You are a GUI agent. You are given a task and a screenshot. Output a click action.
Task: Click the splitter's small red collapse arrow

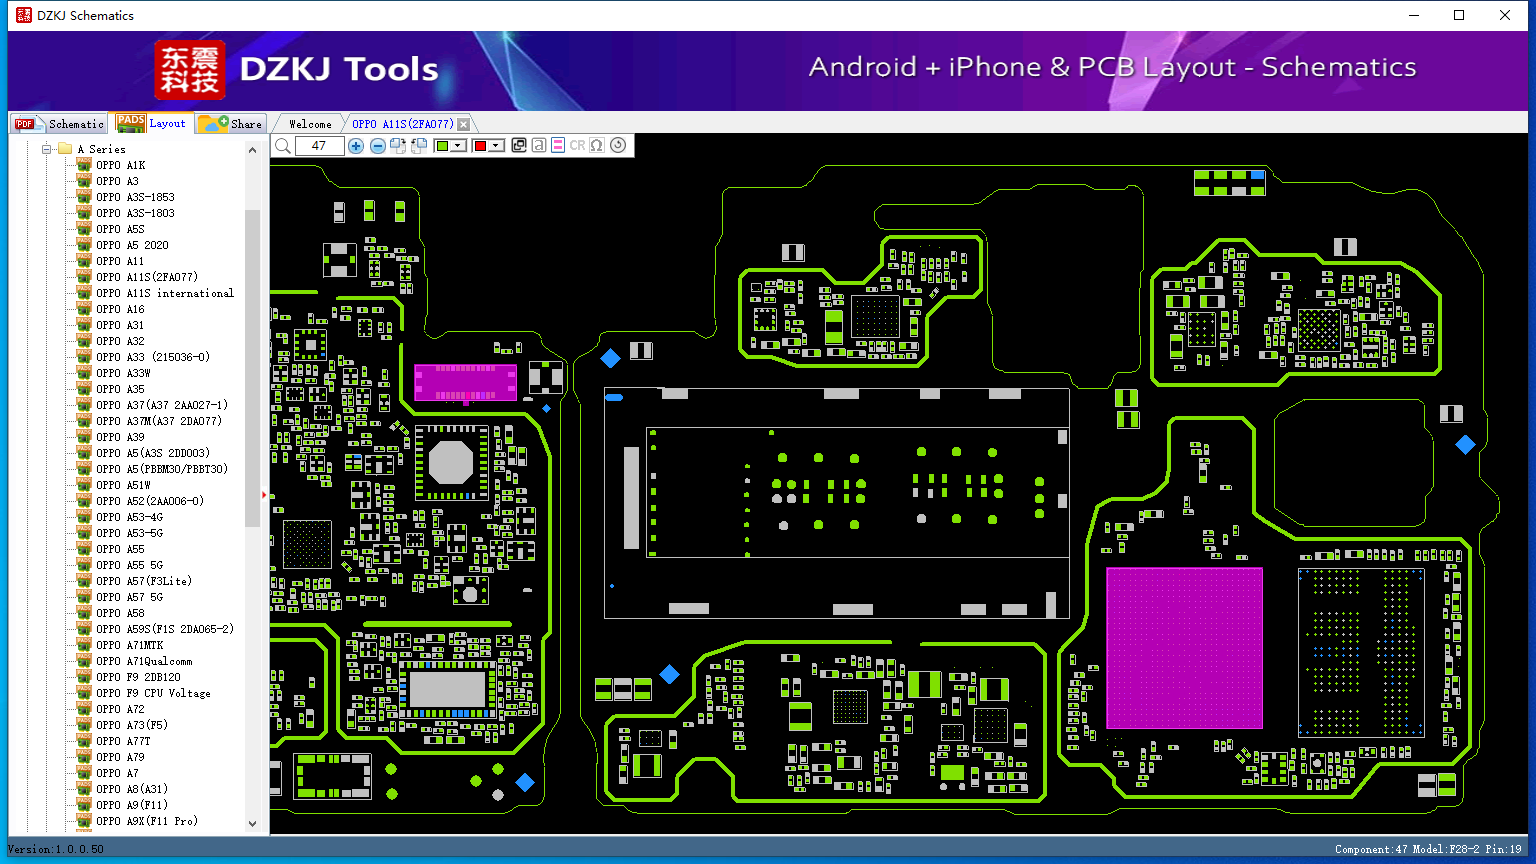click(264, 495)
